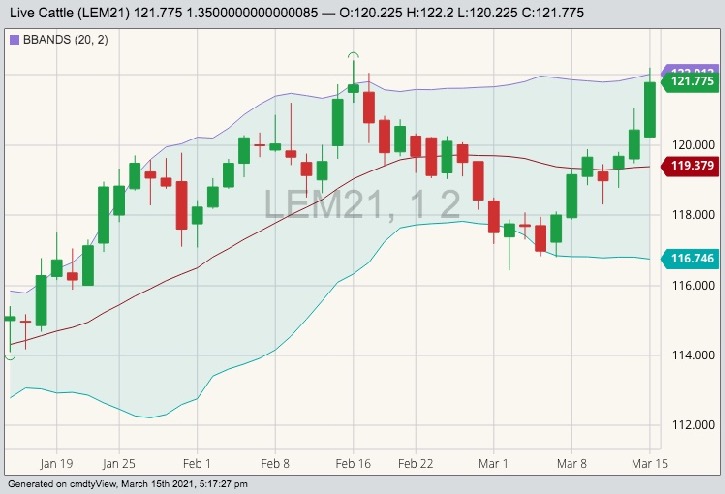Image resolution: width=725 pixels, height=494 pixels.
Task: Click the 114.000 price axis label
Action: [x=693, y=355]
